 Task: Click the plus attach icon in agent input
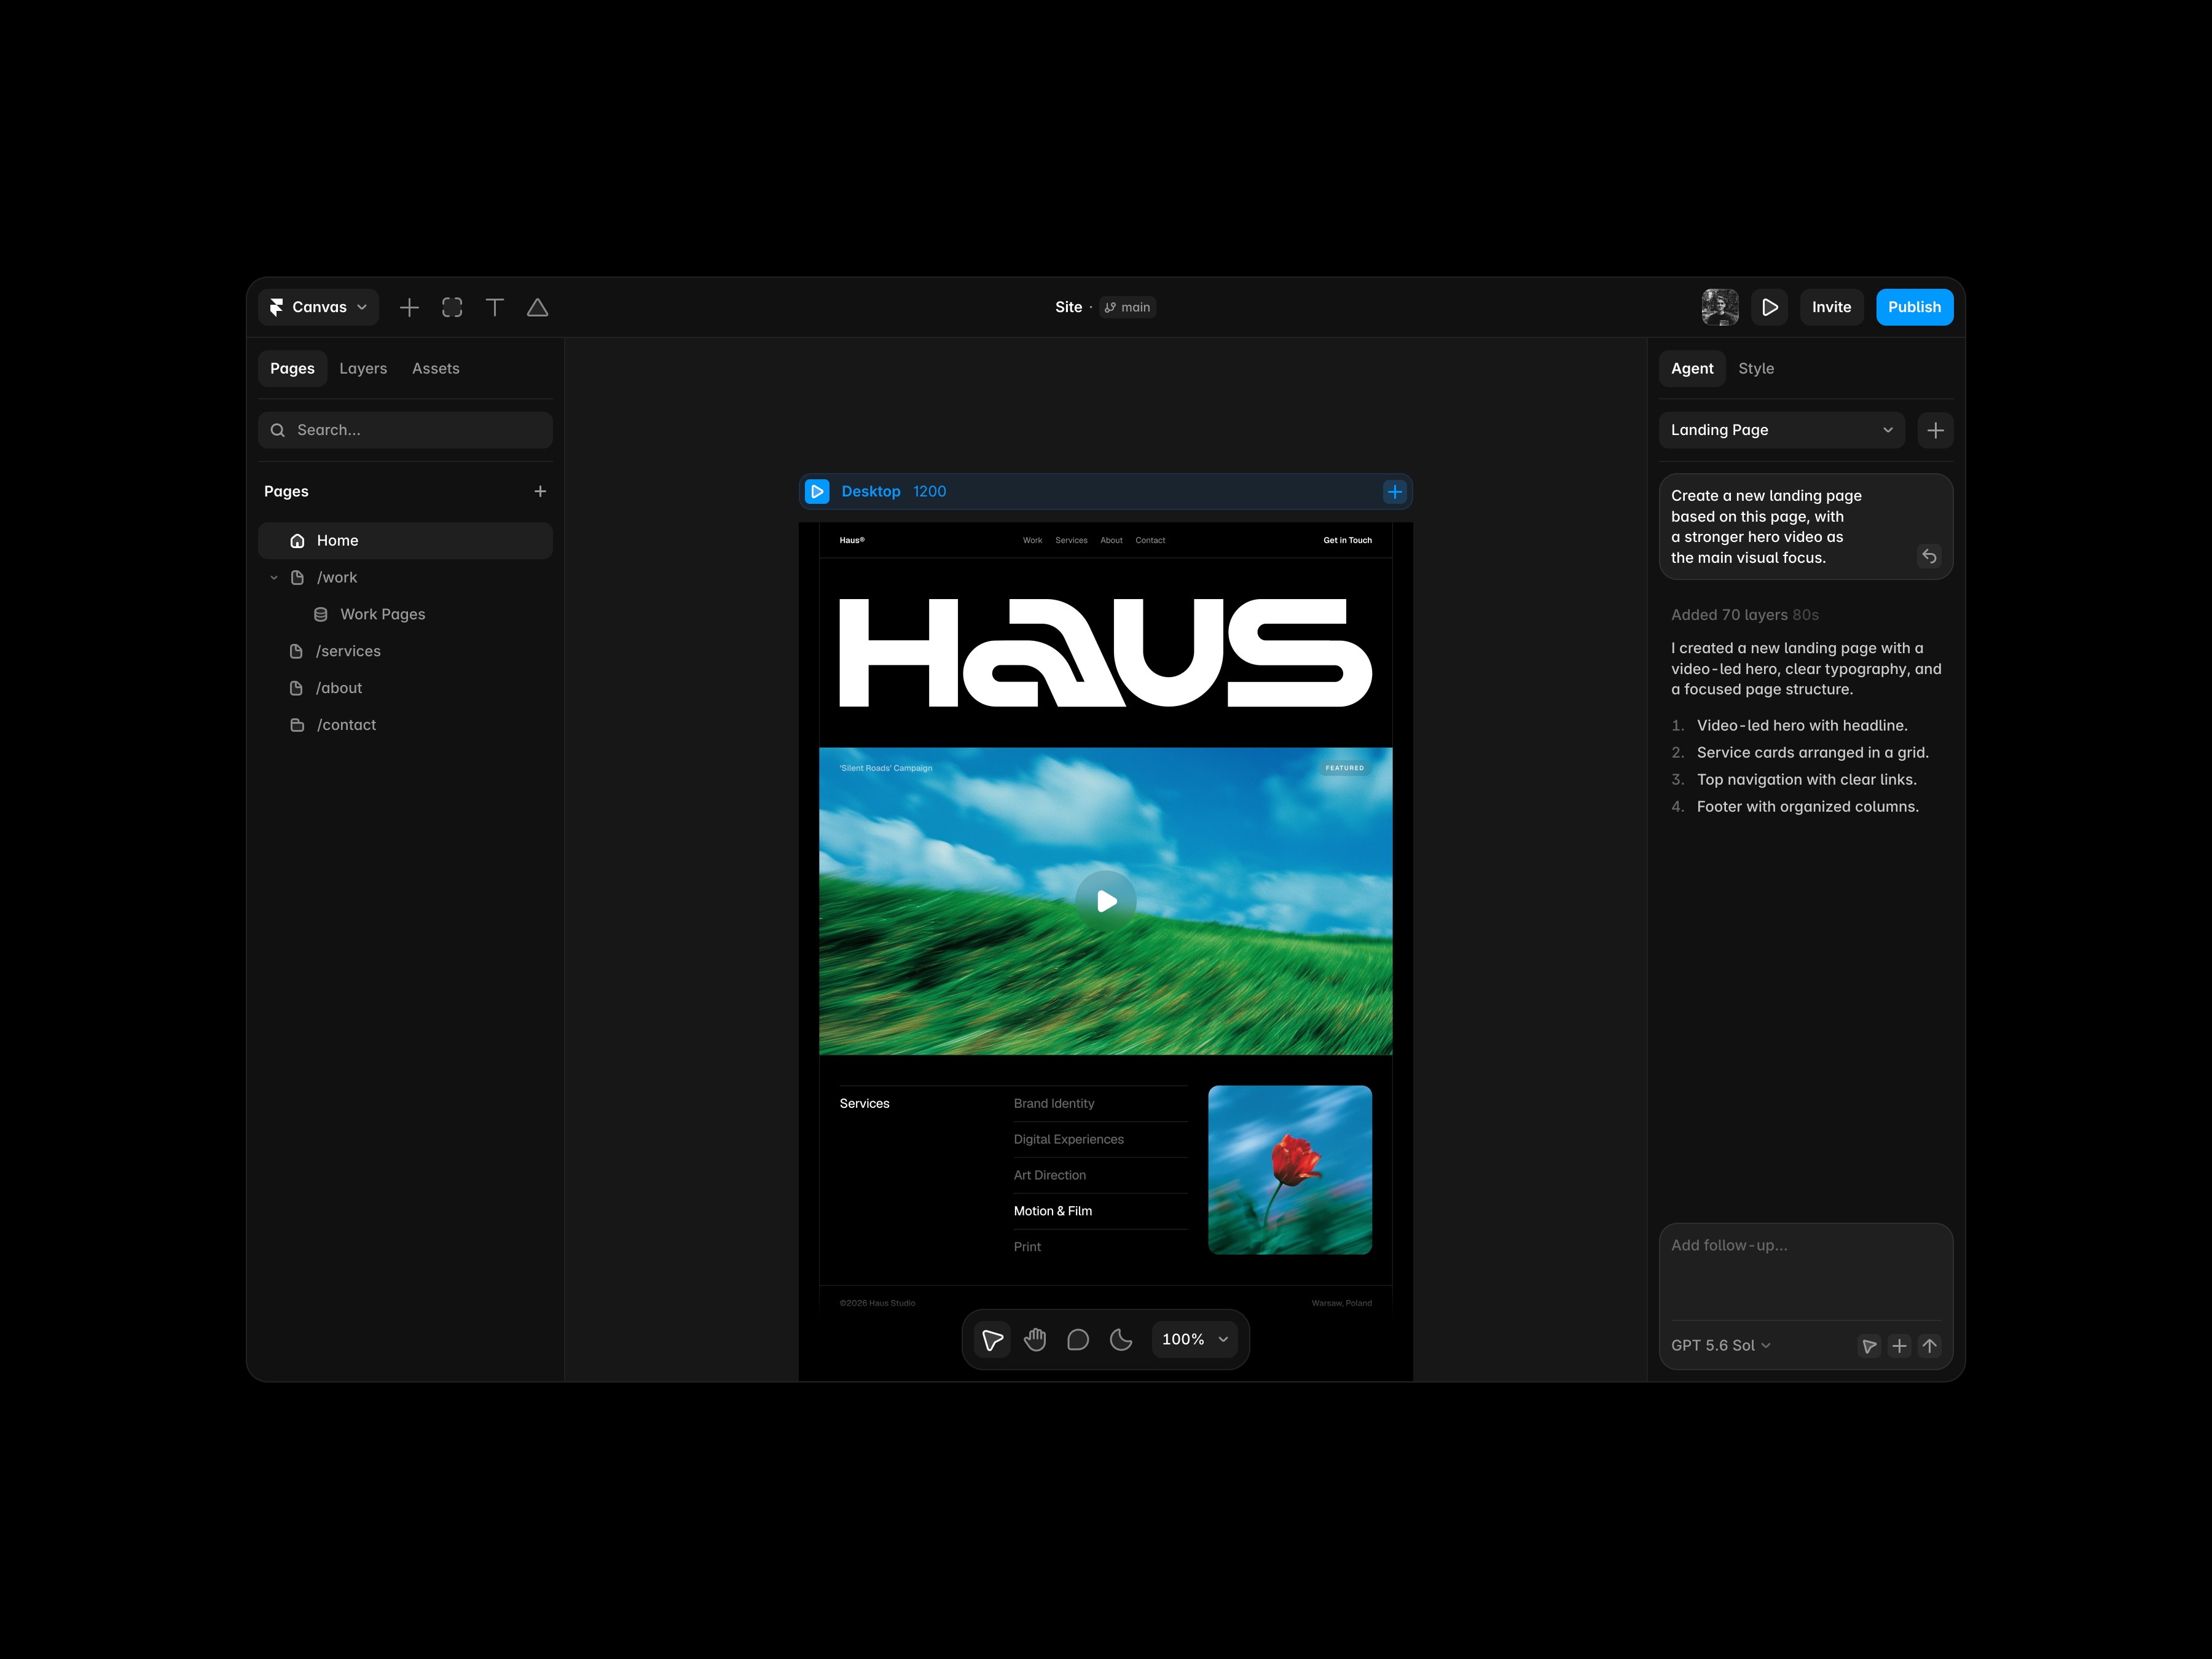[x=1899, y=1346]
